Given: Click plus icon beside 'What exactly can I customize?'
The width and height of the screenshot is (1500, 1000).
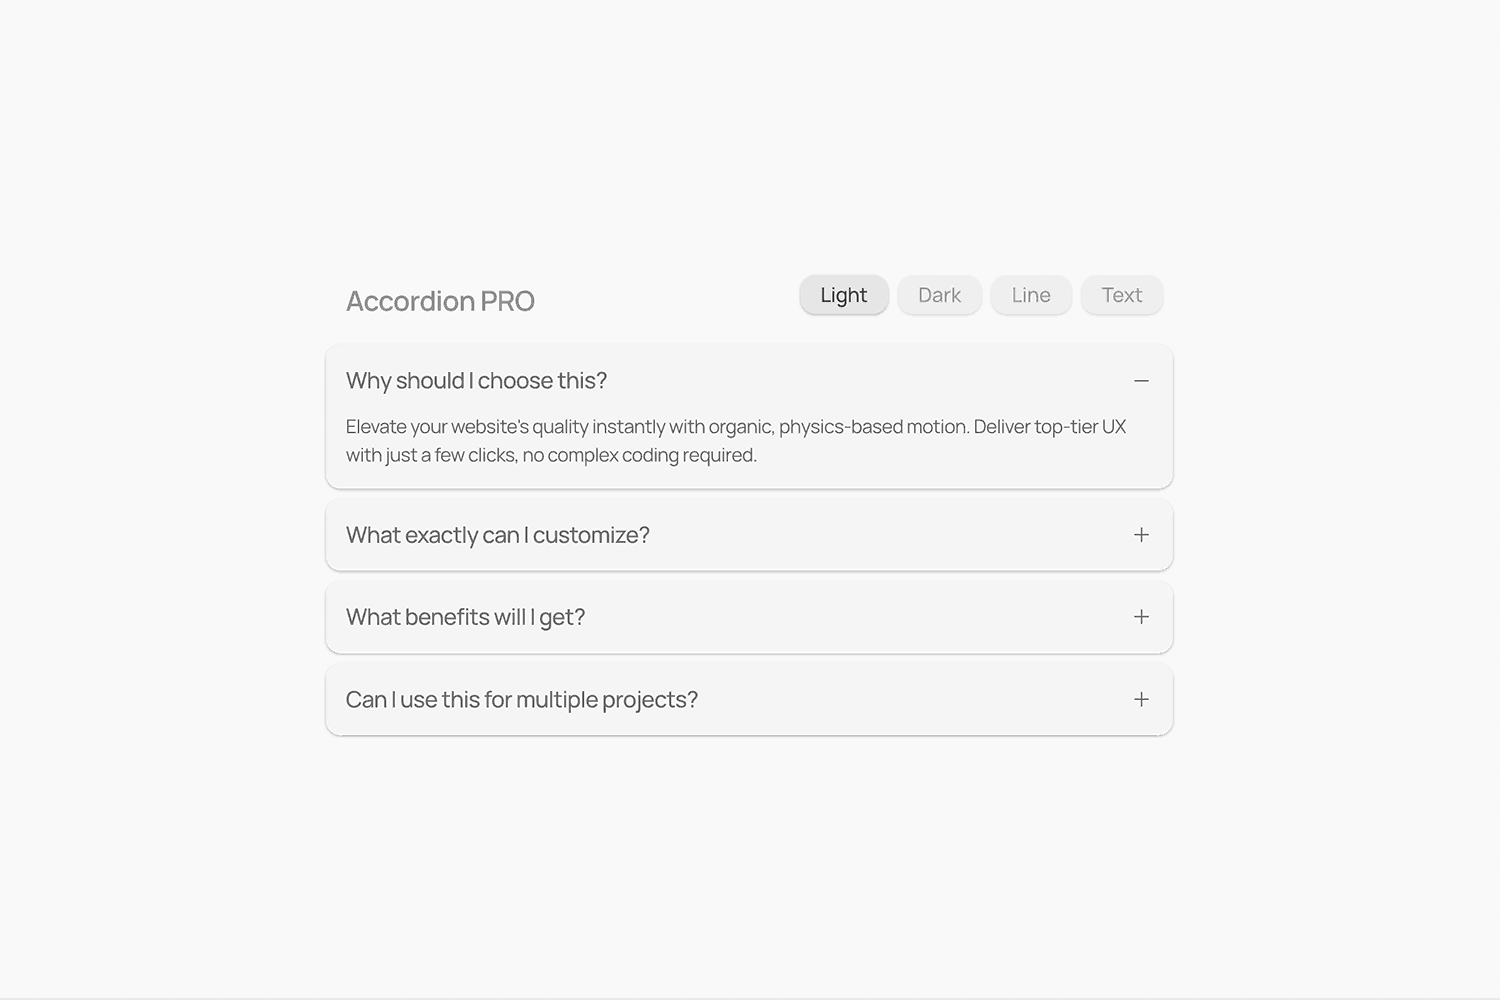Looking at the screenshot, I should click(1141, 535).
